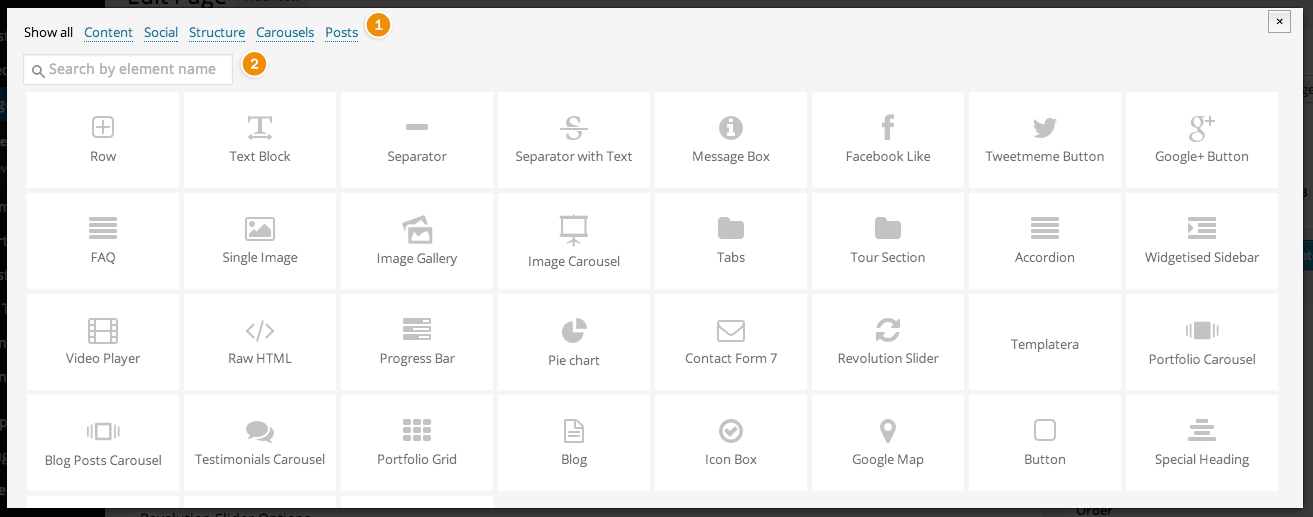
Task: Show only Social elements
Action: coord(161,32)
